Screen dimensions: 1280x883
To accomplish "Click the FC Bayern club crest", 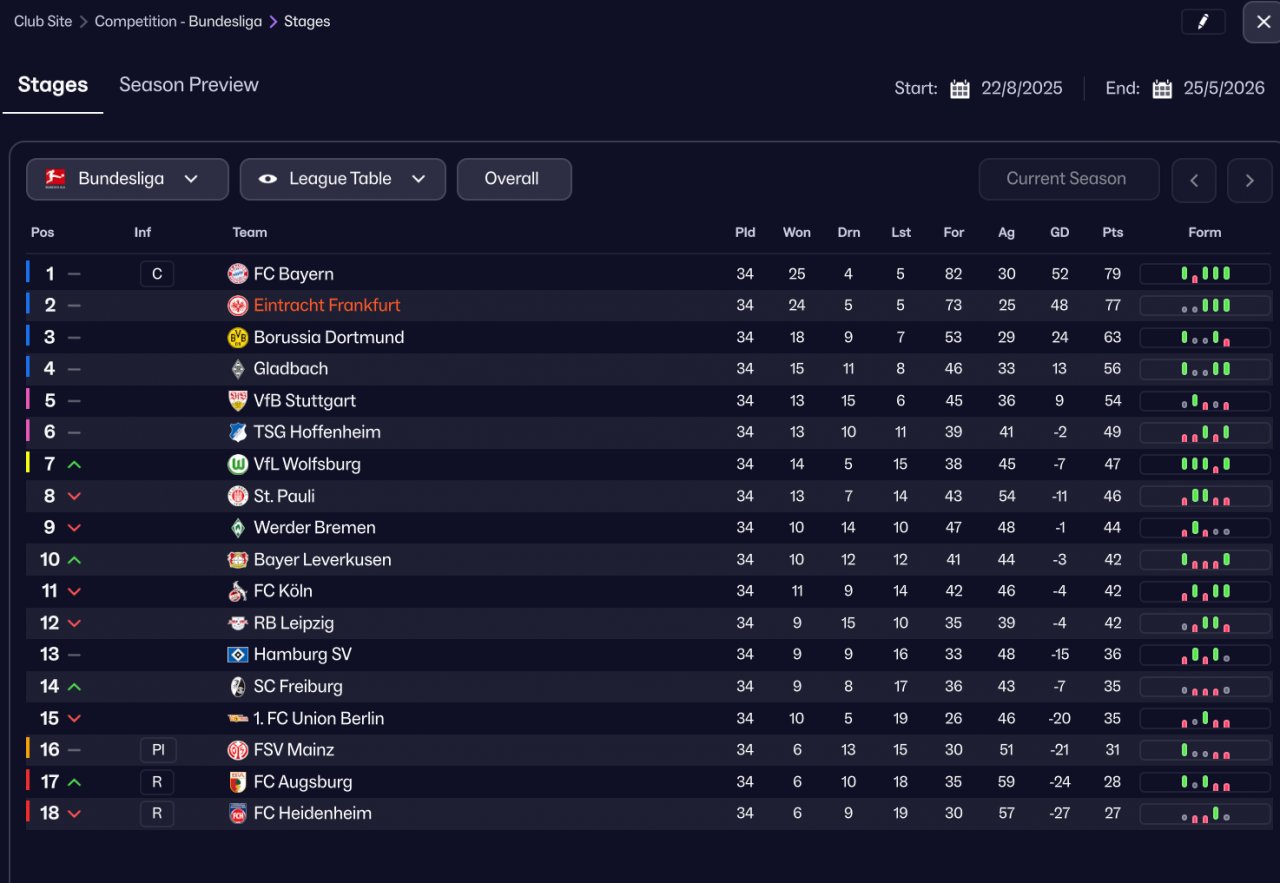I will click(238, 274).
